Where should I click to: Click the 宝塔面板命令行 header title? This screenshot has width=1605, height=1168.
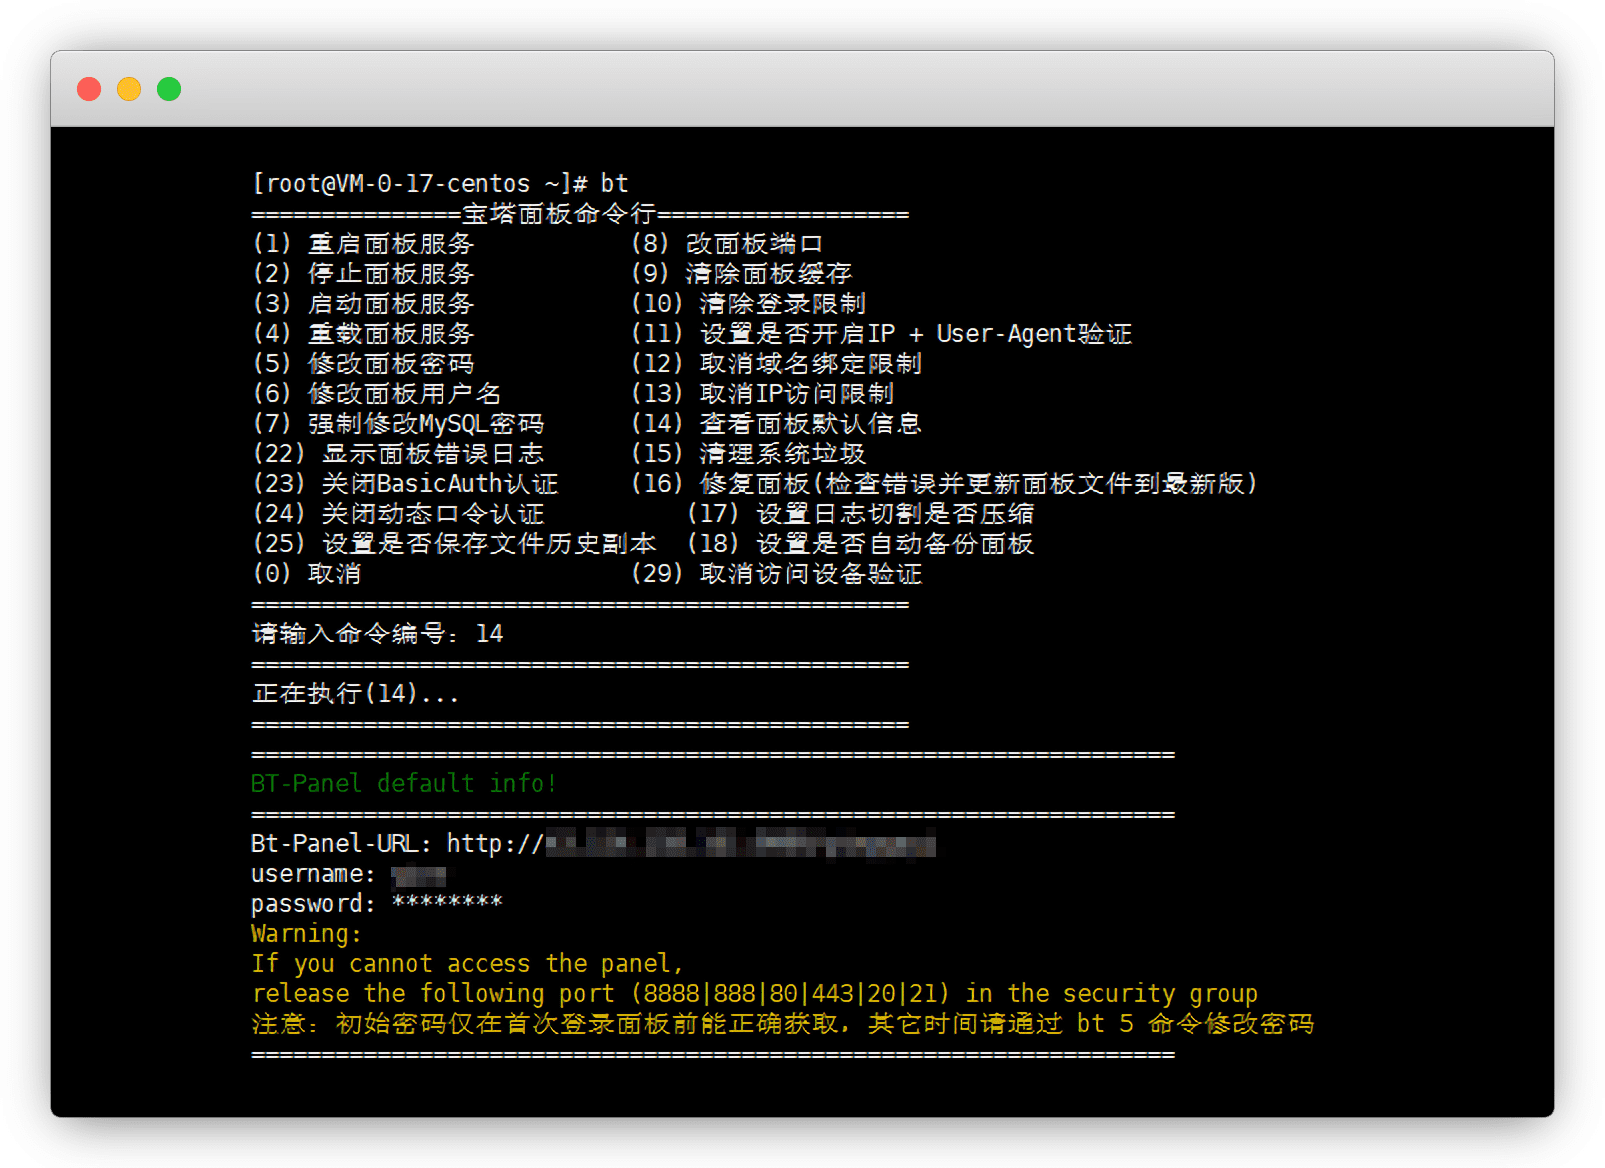[558, 214]
